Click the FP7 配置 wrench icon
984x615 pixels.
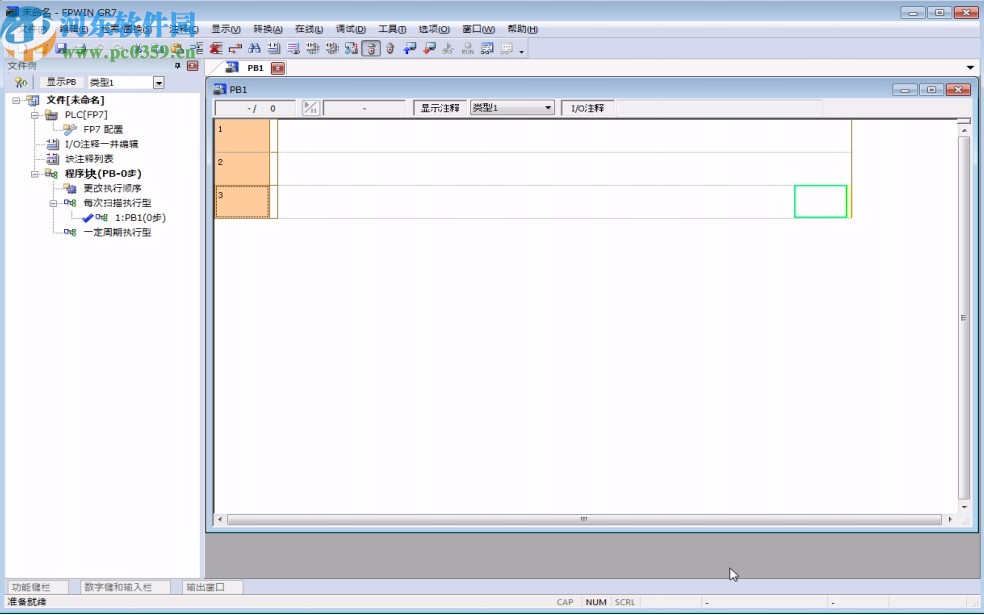point(70,129)
